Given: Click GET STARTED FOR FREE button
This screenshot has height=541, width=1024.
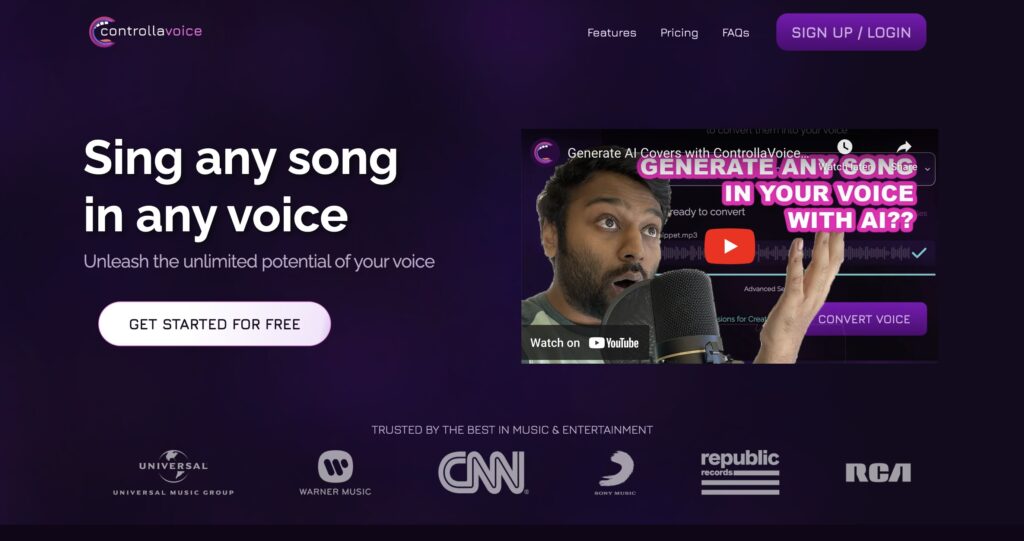Looking at the screenshot, I should [x=214, y=324].
